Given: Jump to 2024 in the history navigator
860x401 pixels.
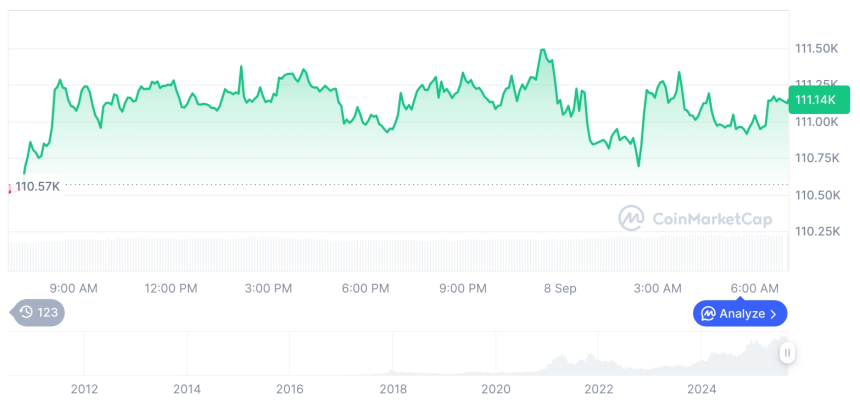Looking at the screenshot, I should point(702,388).
